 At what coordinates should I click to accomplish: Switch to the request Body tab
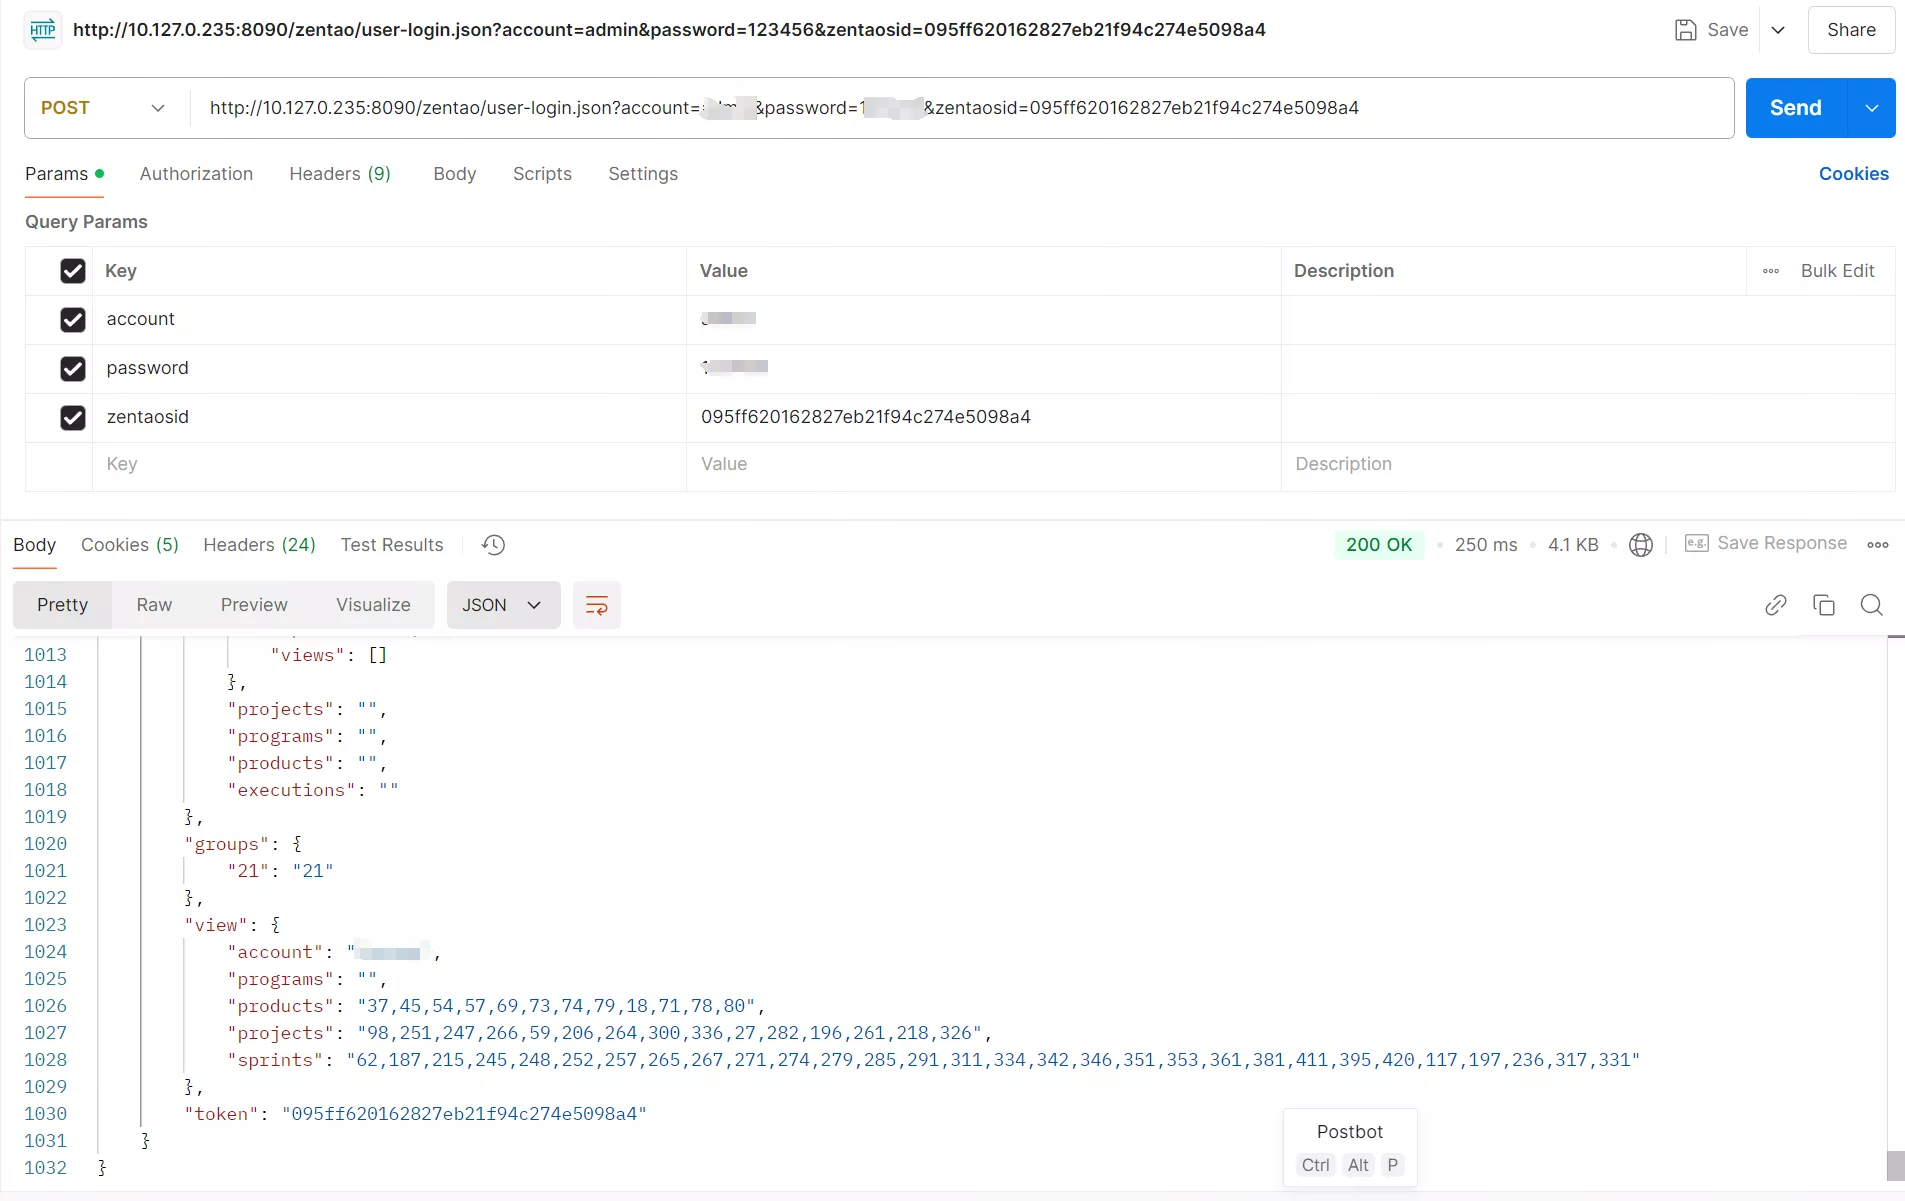[x=455, y=174]
